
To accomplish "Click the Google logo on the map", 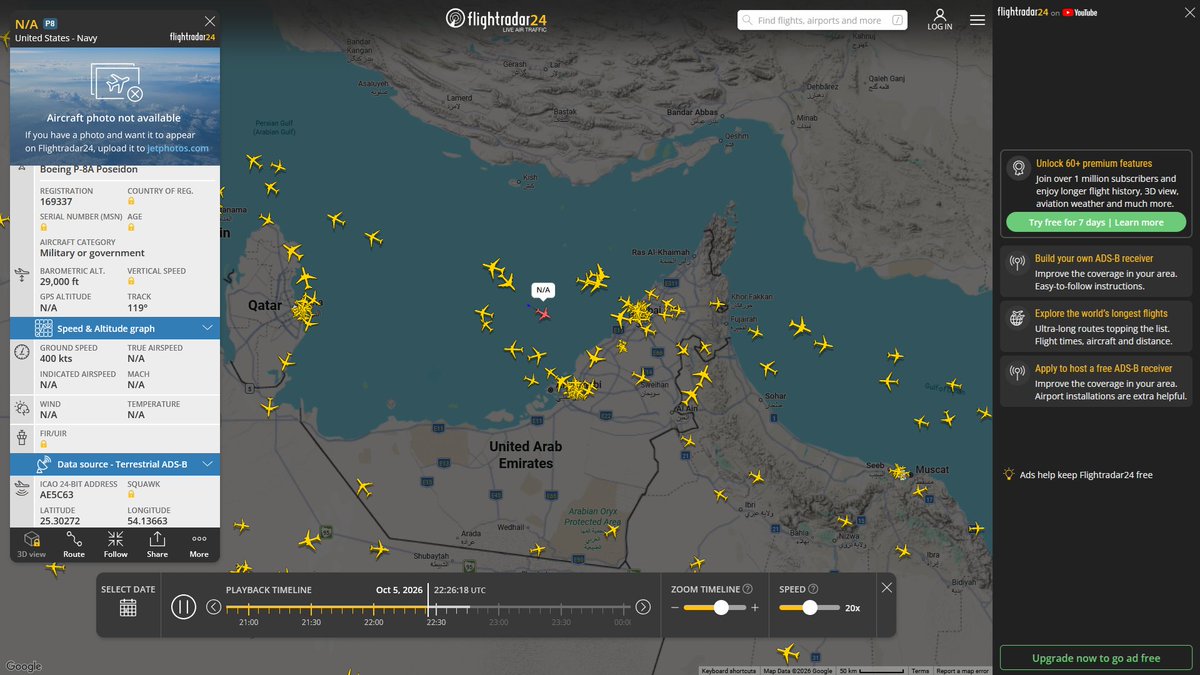I will 23,666.
